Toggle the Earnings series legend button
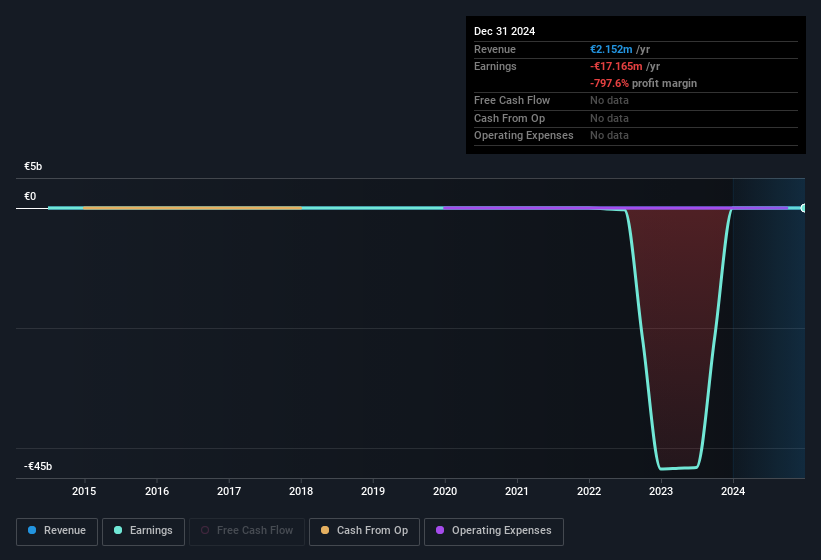The height and width of the screenshot is (560, 821). 143,531
